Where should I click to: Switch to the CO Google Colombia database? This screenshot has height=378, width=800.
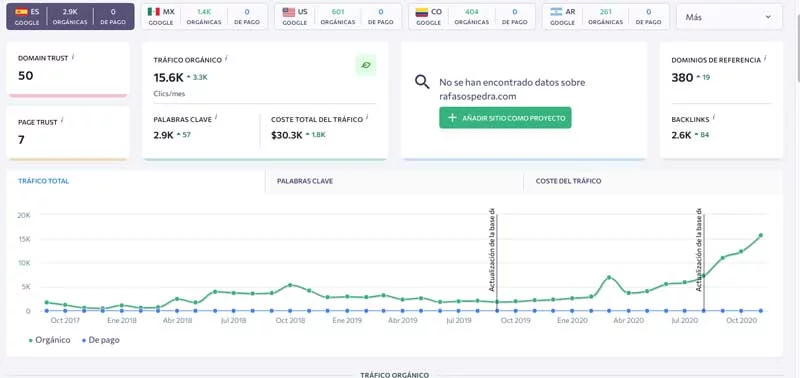[472, 17]
